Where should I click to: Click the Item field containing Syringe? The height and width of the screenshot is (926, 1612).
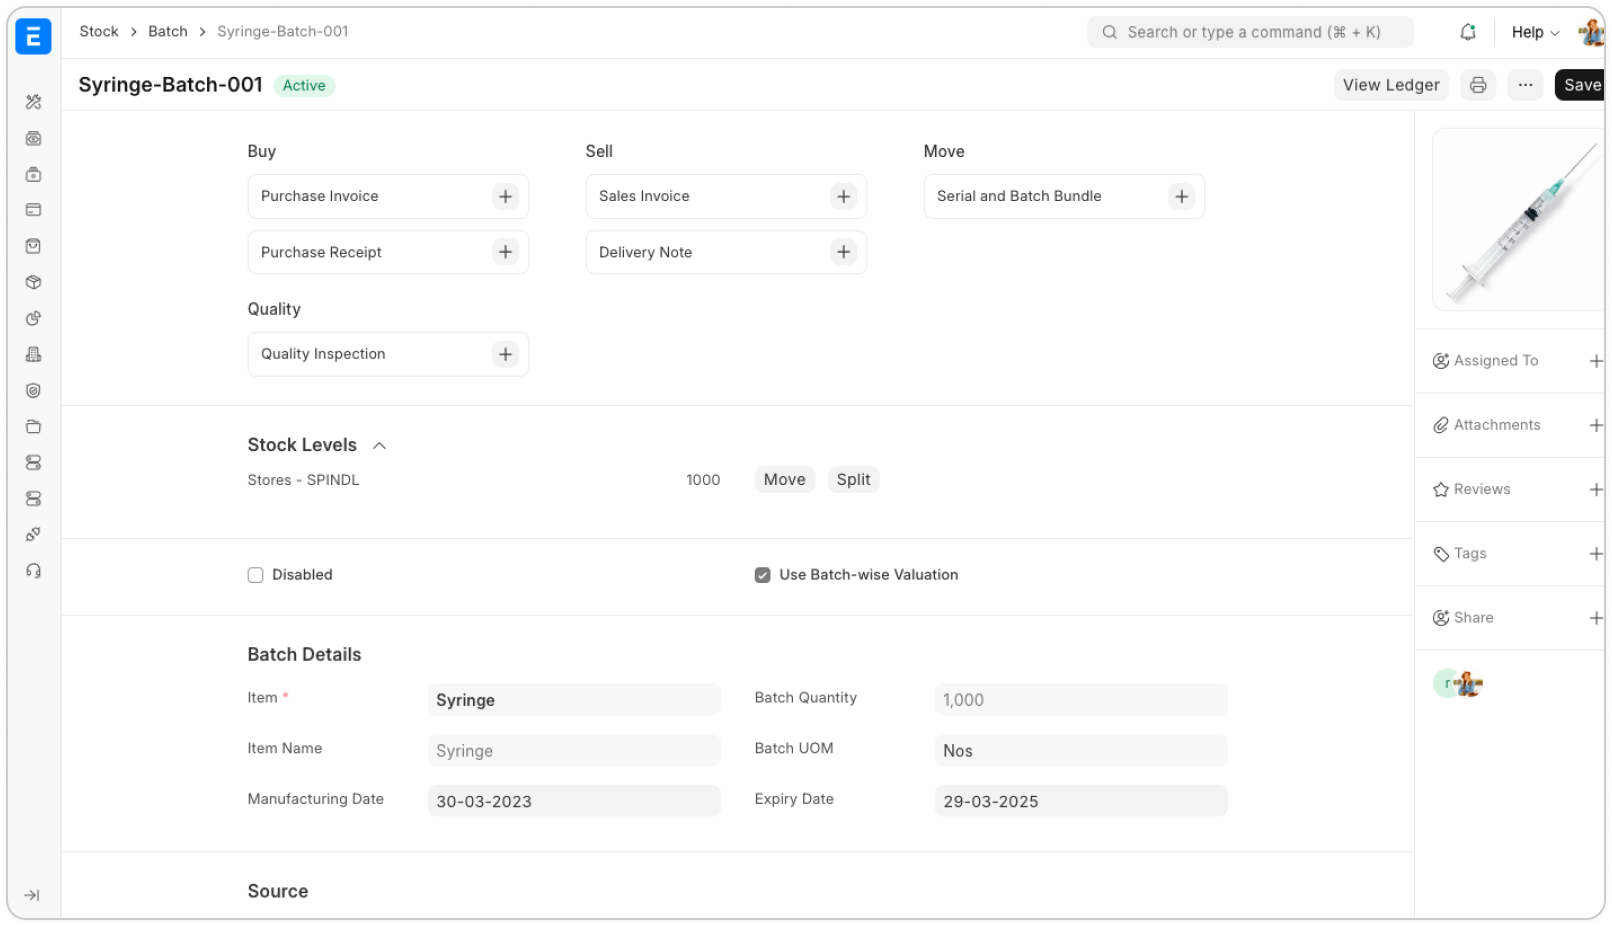(x=573, y=700)
